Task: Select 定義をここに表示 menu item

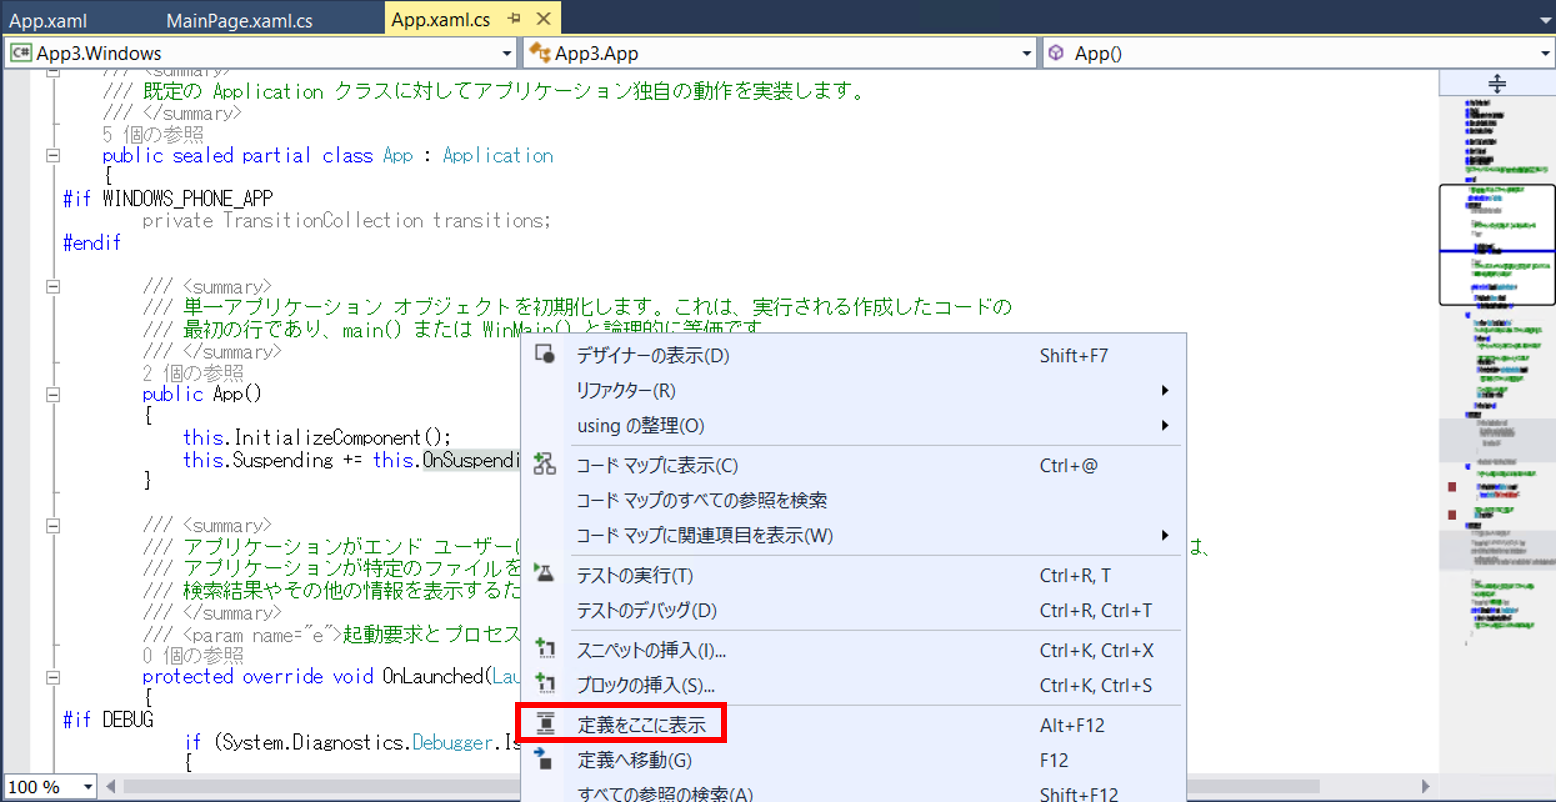Action: (853, 725)
